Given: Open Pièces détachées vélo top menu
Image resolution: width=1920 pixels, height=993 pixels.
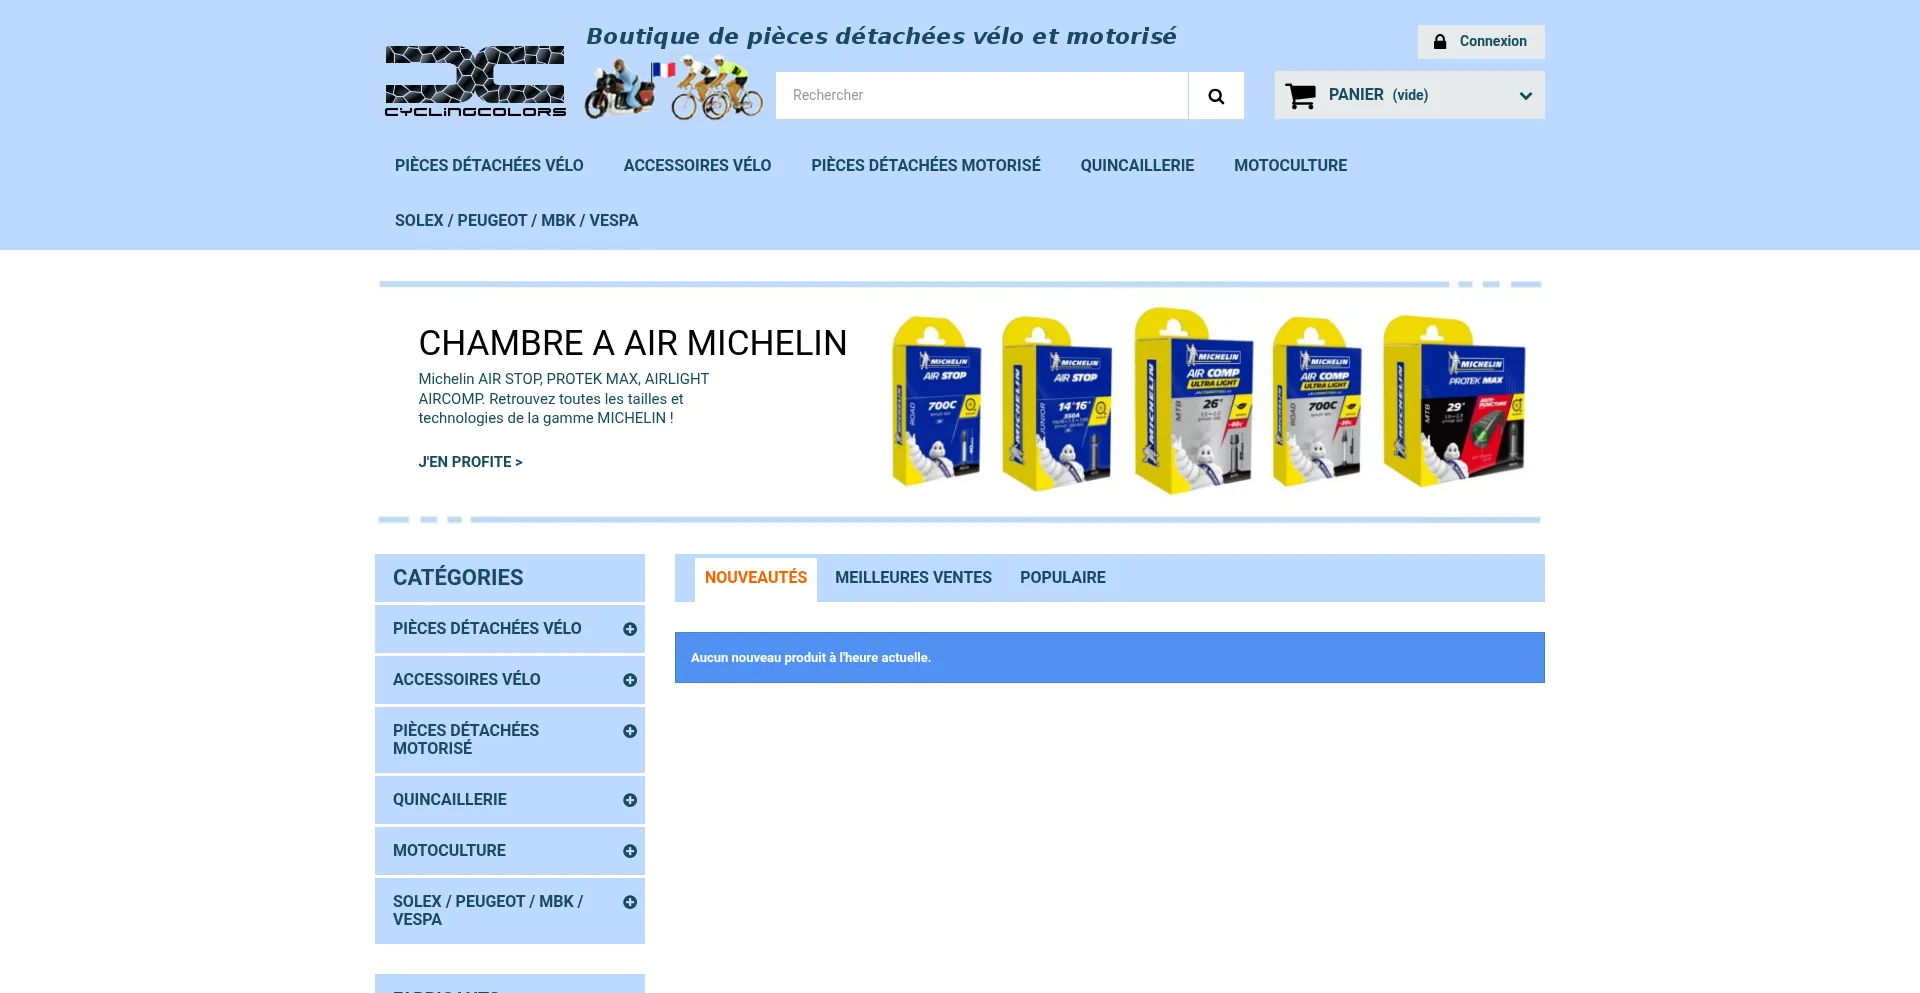Looking at the screenshot, I should (489, 166).
